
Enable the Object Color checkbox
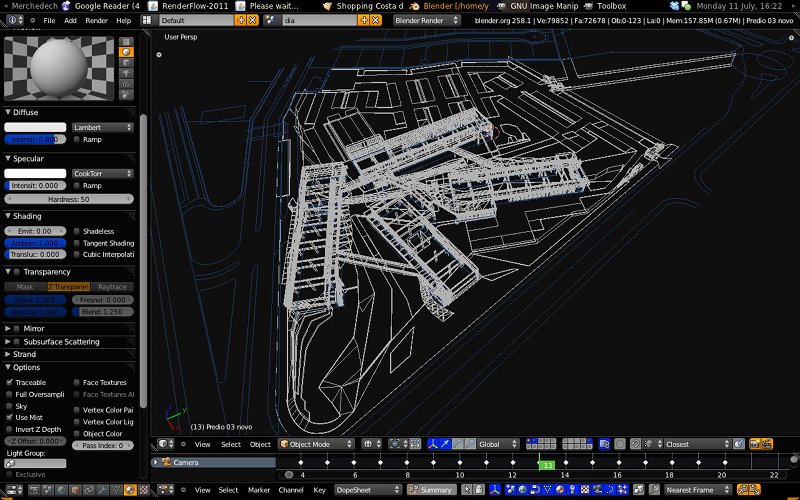click(77, 434)
